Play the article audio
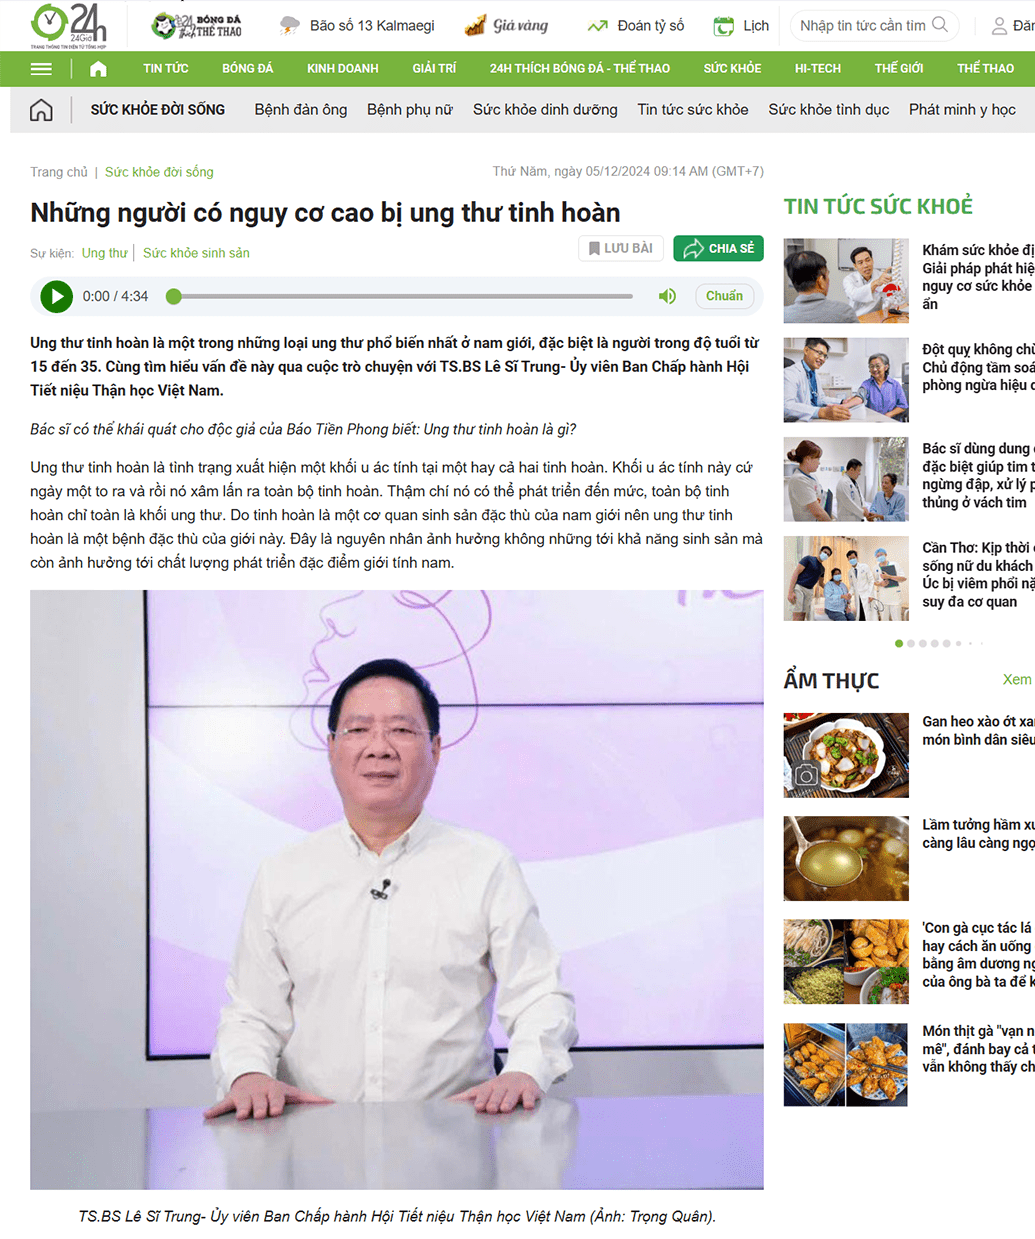 click(x=56, y=296)
